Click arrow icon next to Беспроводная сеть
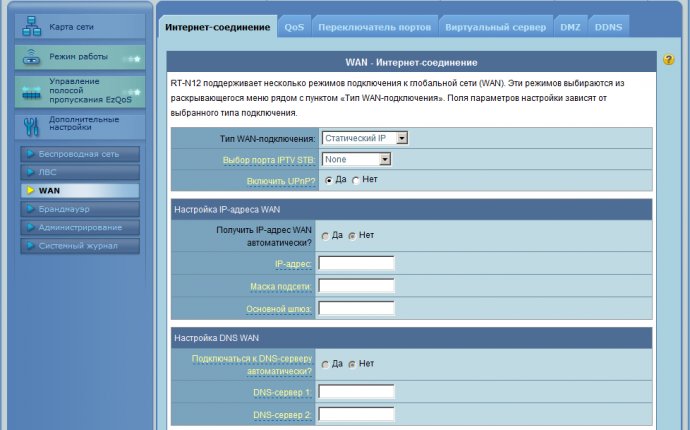This screenshot has width=690, height=430. [30, 154]
